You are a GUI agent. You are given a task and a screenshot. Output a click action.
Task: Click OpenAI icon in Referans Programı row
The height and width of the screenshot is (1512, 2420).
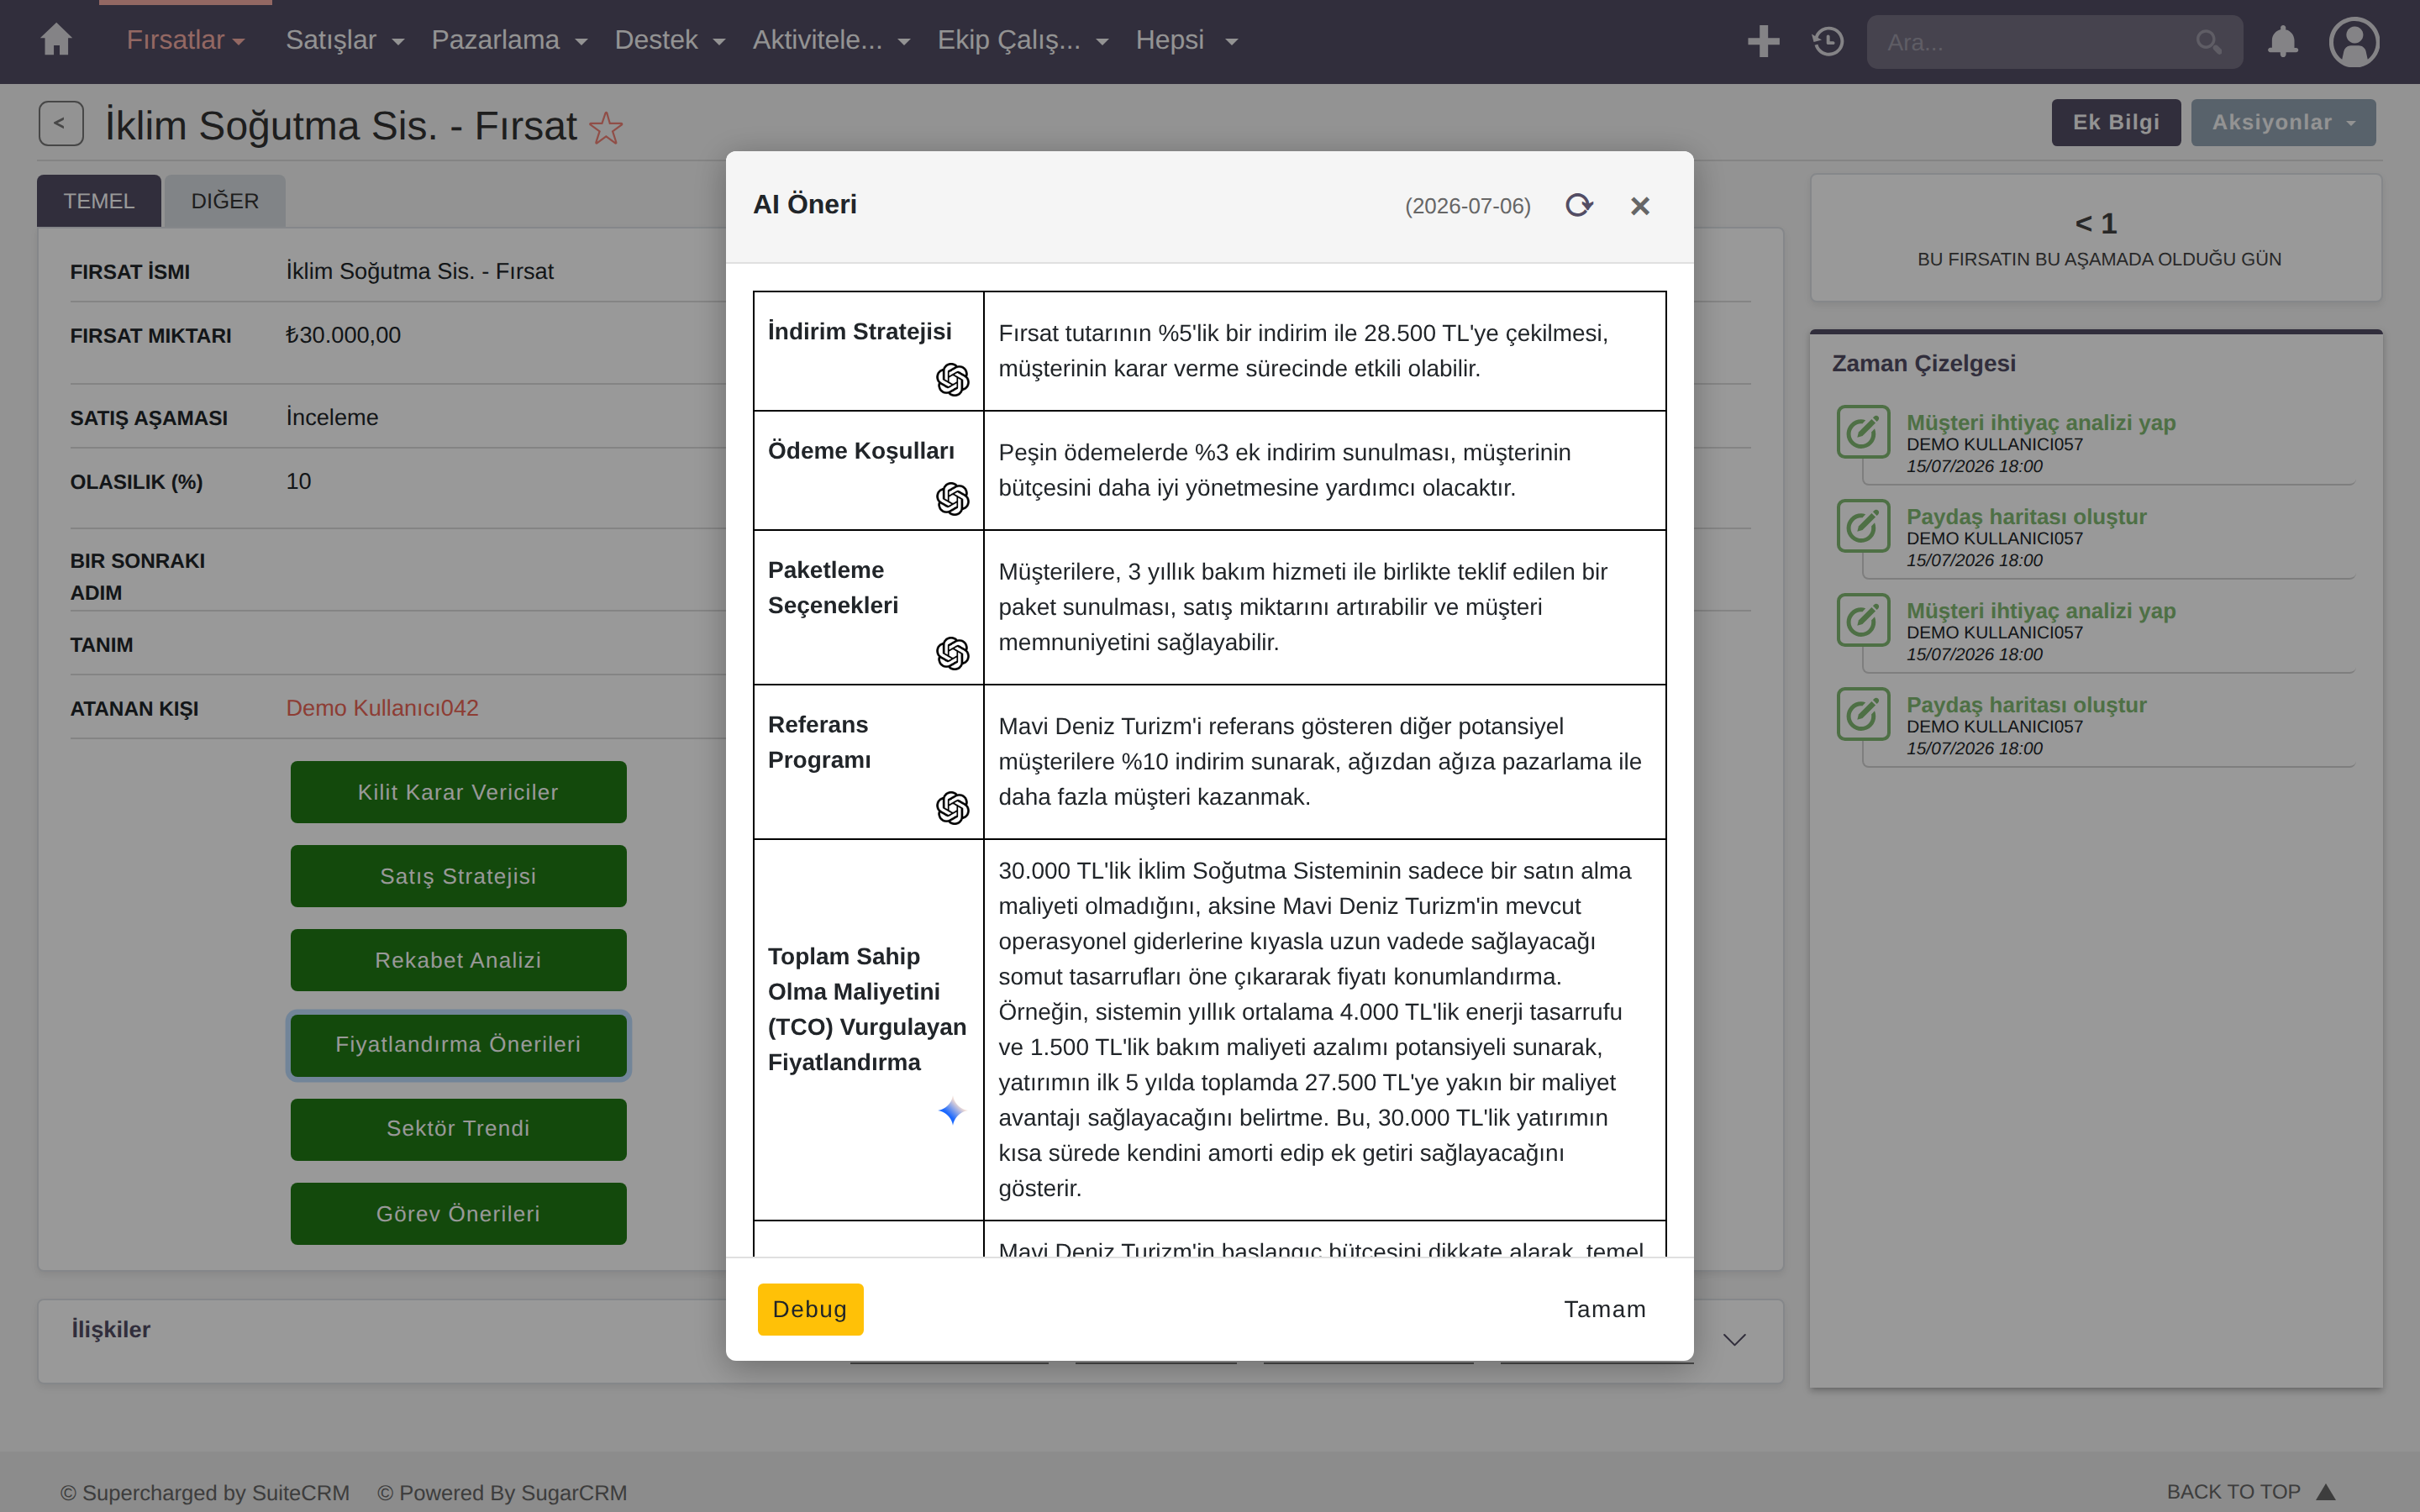[953, 807]
